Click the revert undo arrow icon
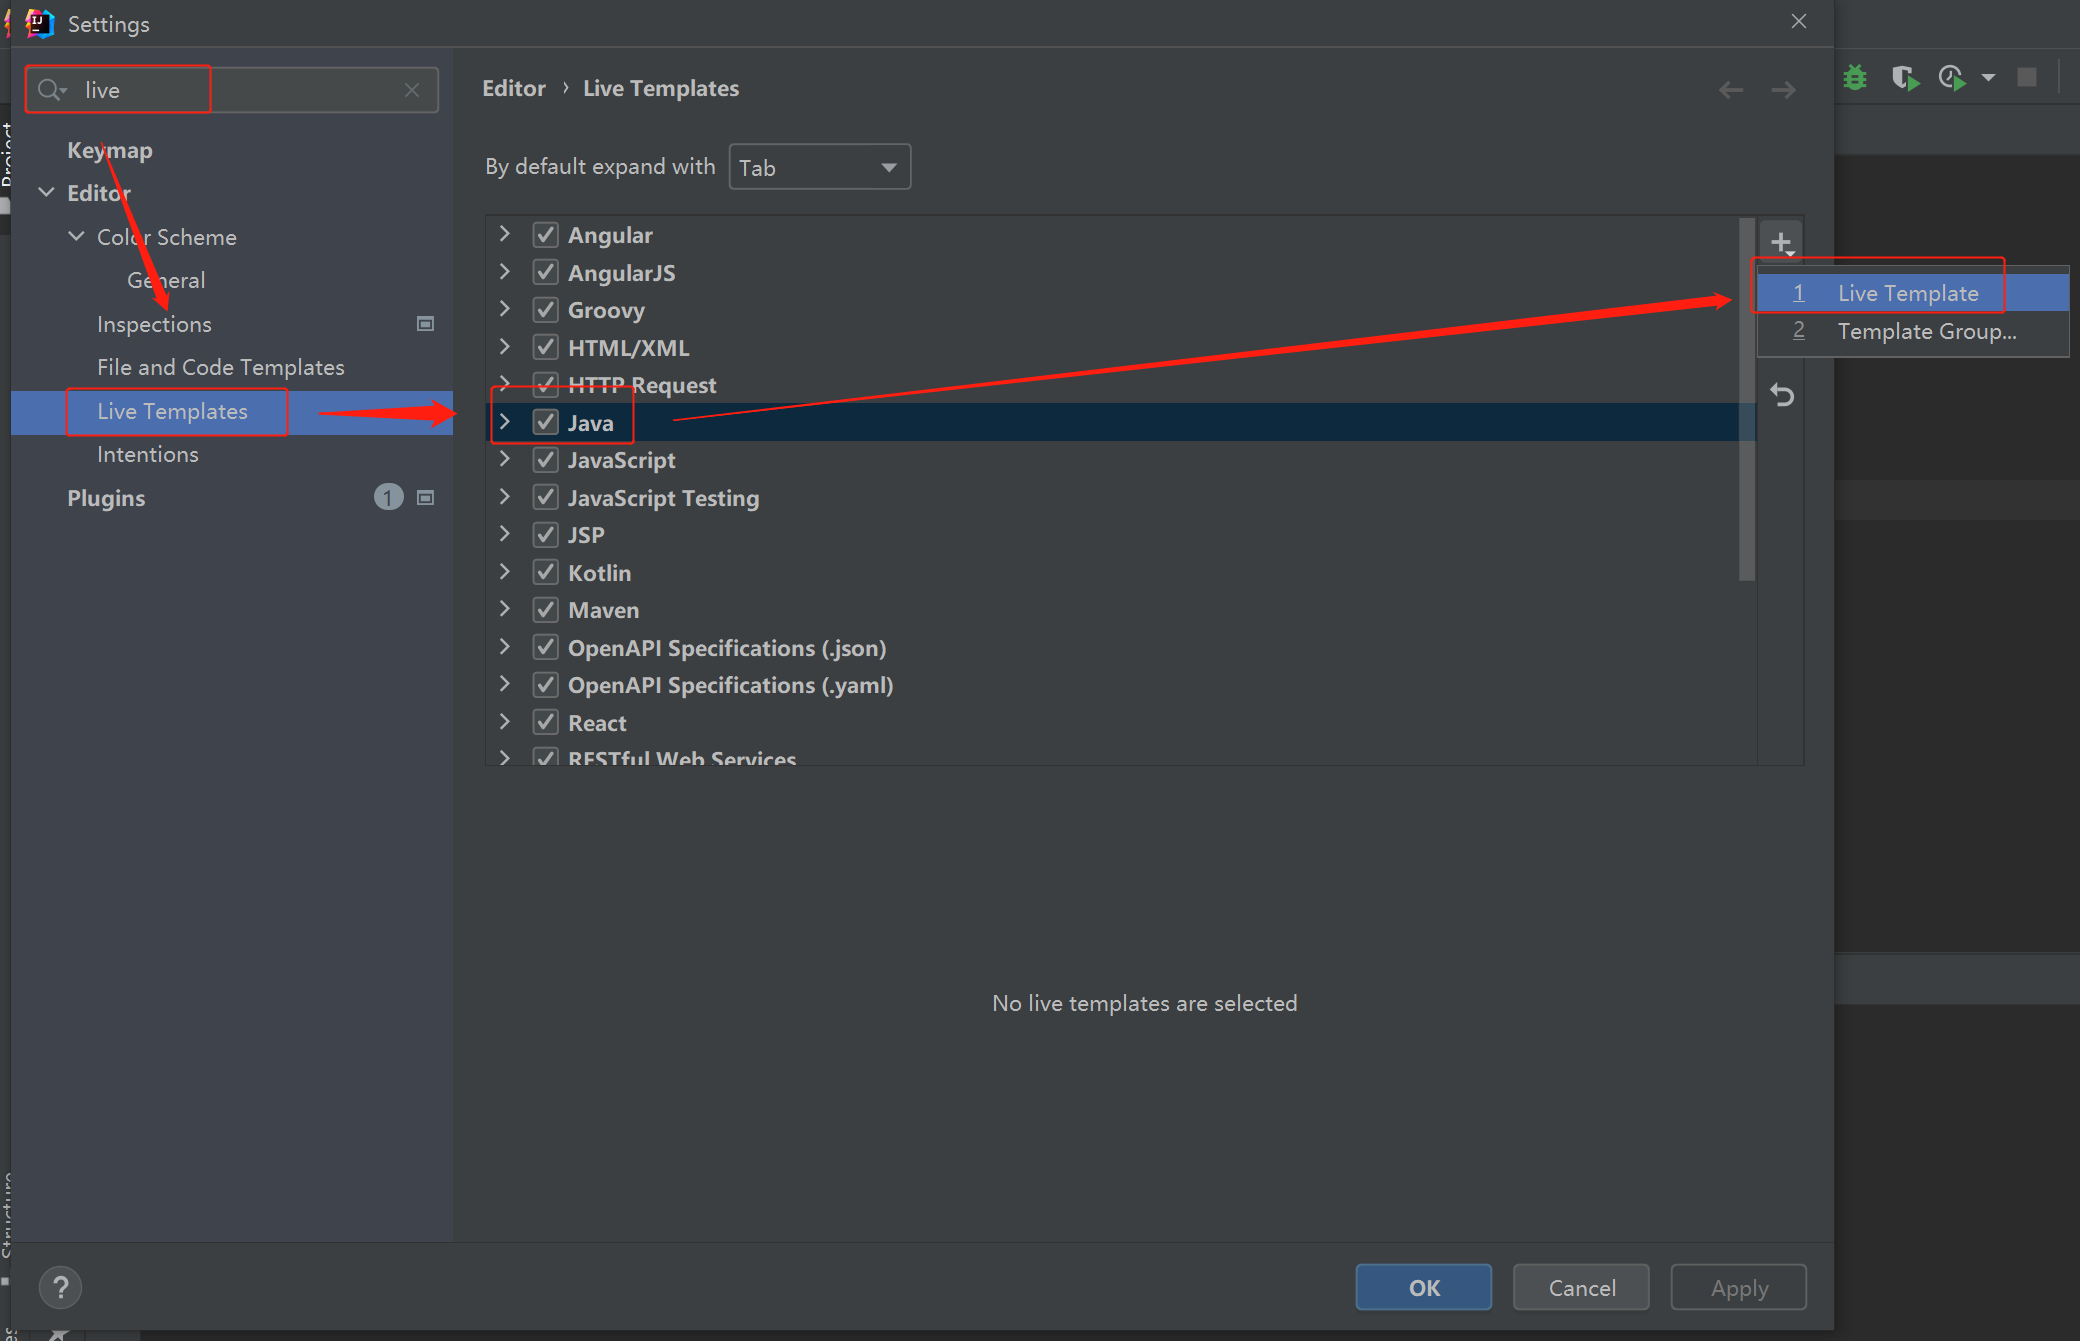Viewport: 2080px width, 1341px height. point(1782,395)
